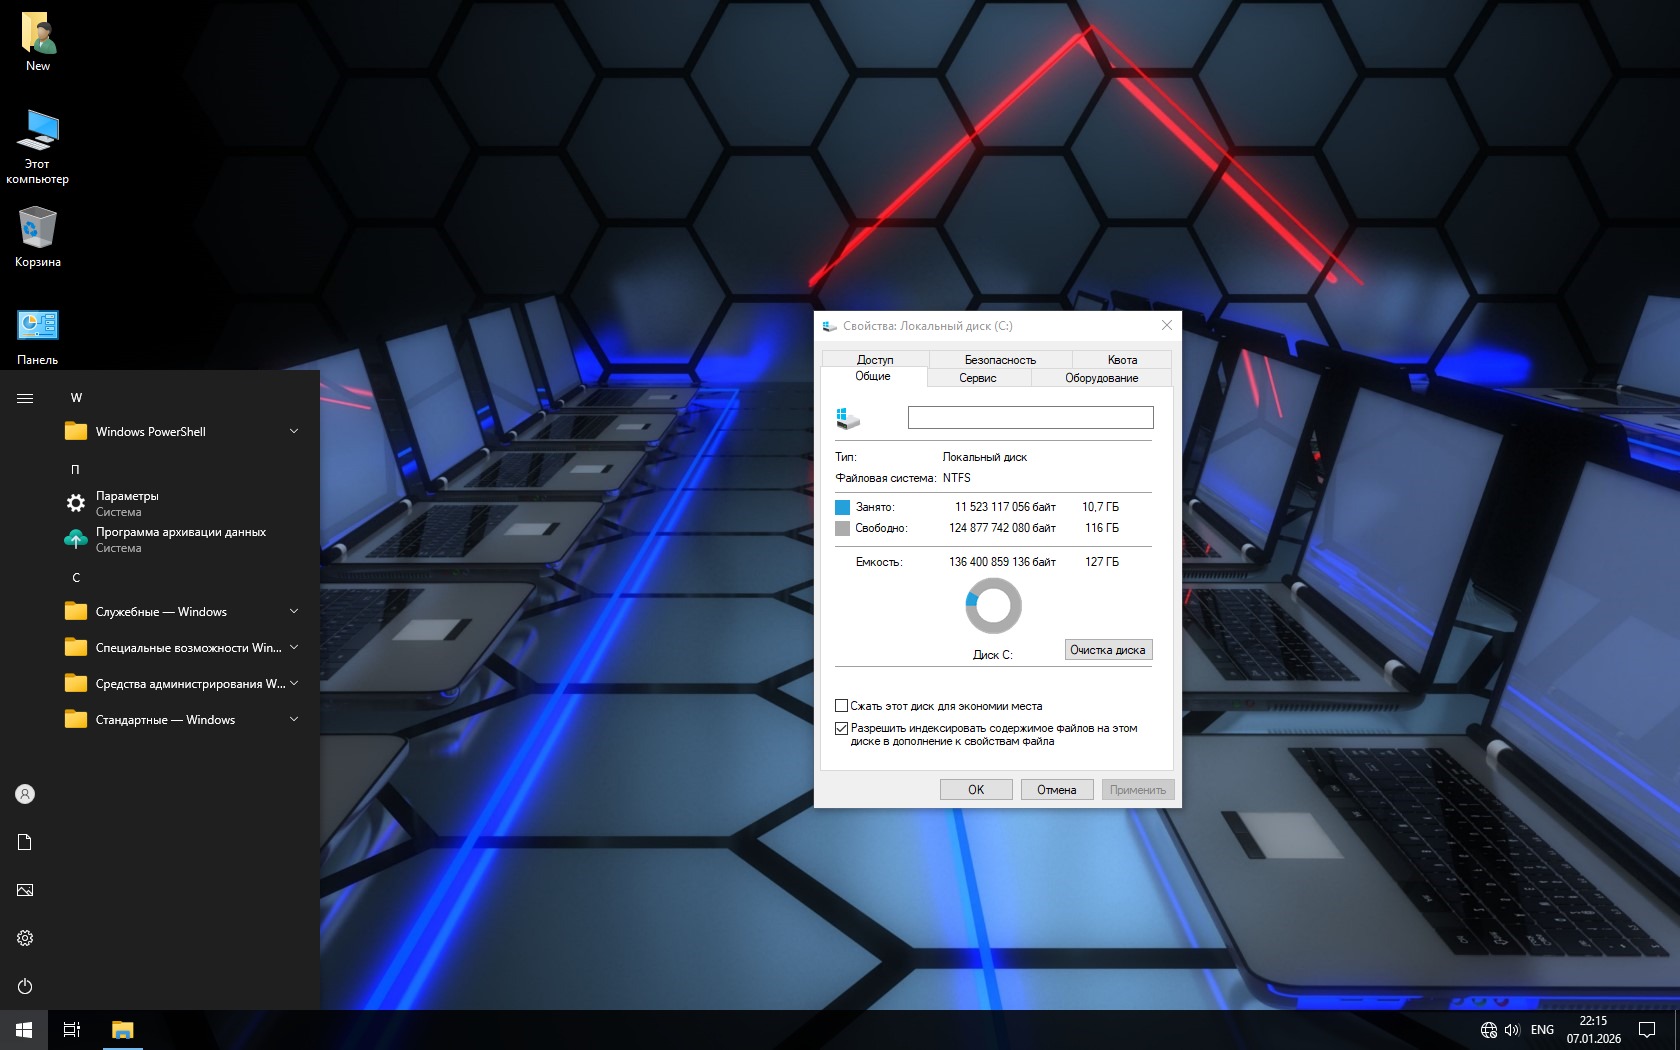Image resolution: width=1680 pixels, height=1050 pixels.
Task: Click the power icon in Start menu
Action: pyautogui.click(x=25, y=986)
